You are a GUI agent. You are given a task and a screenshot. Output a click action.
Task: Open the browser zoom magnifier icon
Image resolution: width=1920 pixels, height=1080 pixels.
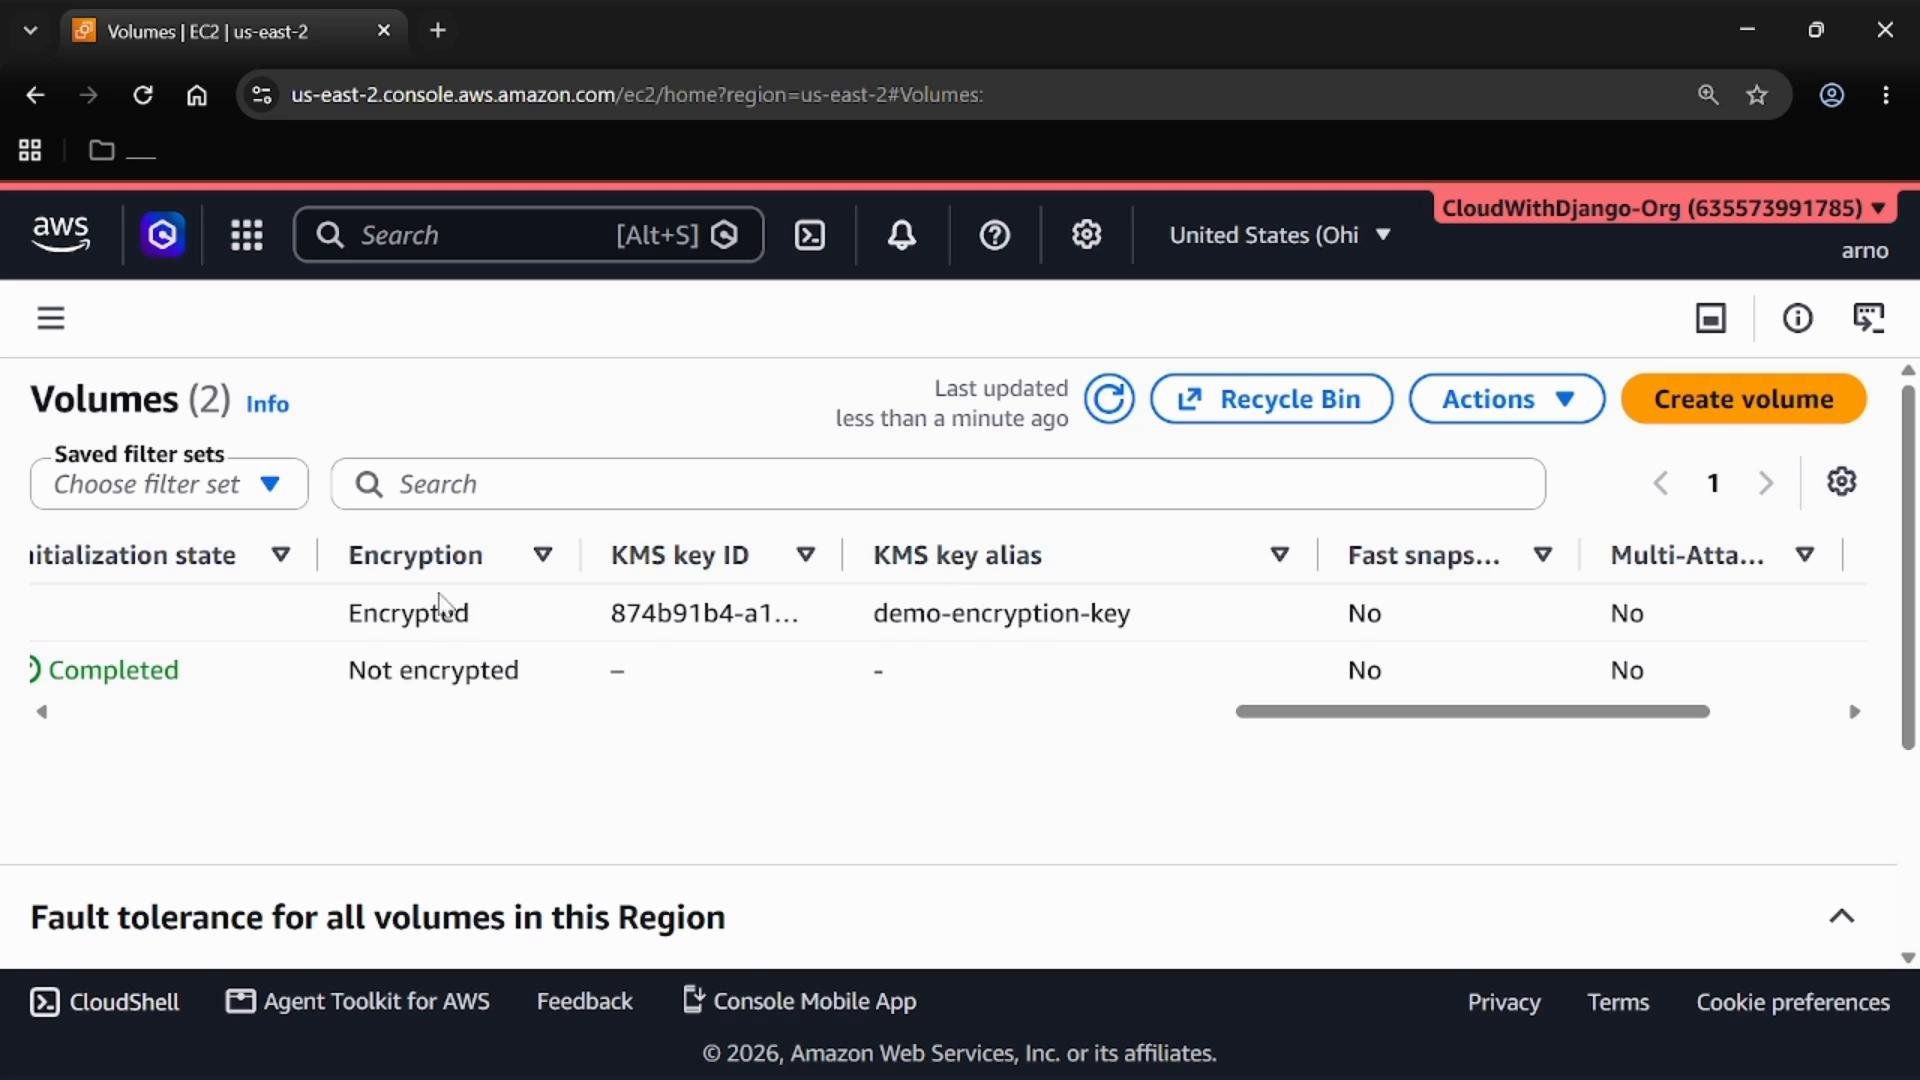point(1708,95)
